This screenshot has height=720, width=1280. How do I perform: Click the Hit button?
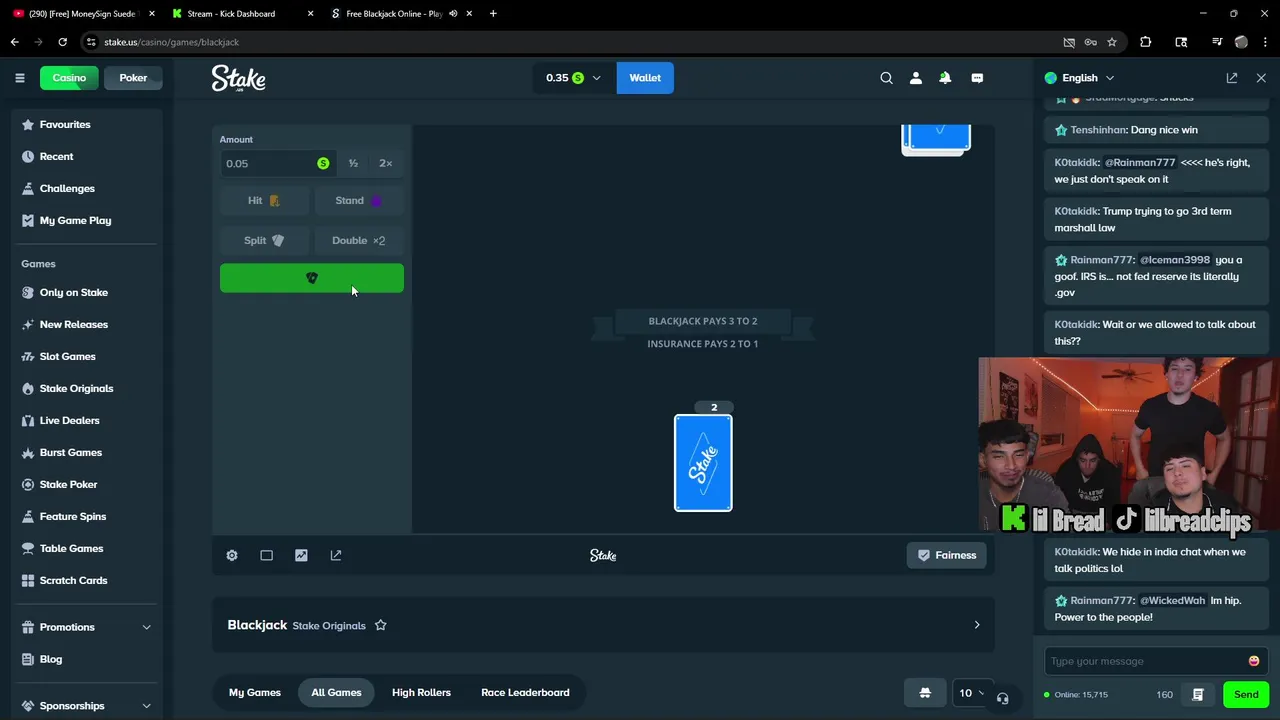(264, 200)
